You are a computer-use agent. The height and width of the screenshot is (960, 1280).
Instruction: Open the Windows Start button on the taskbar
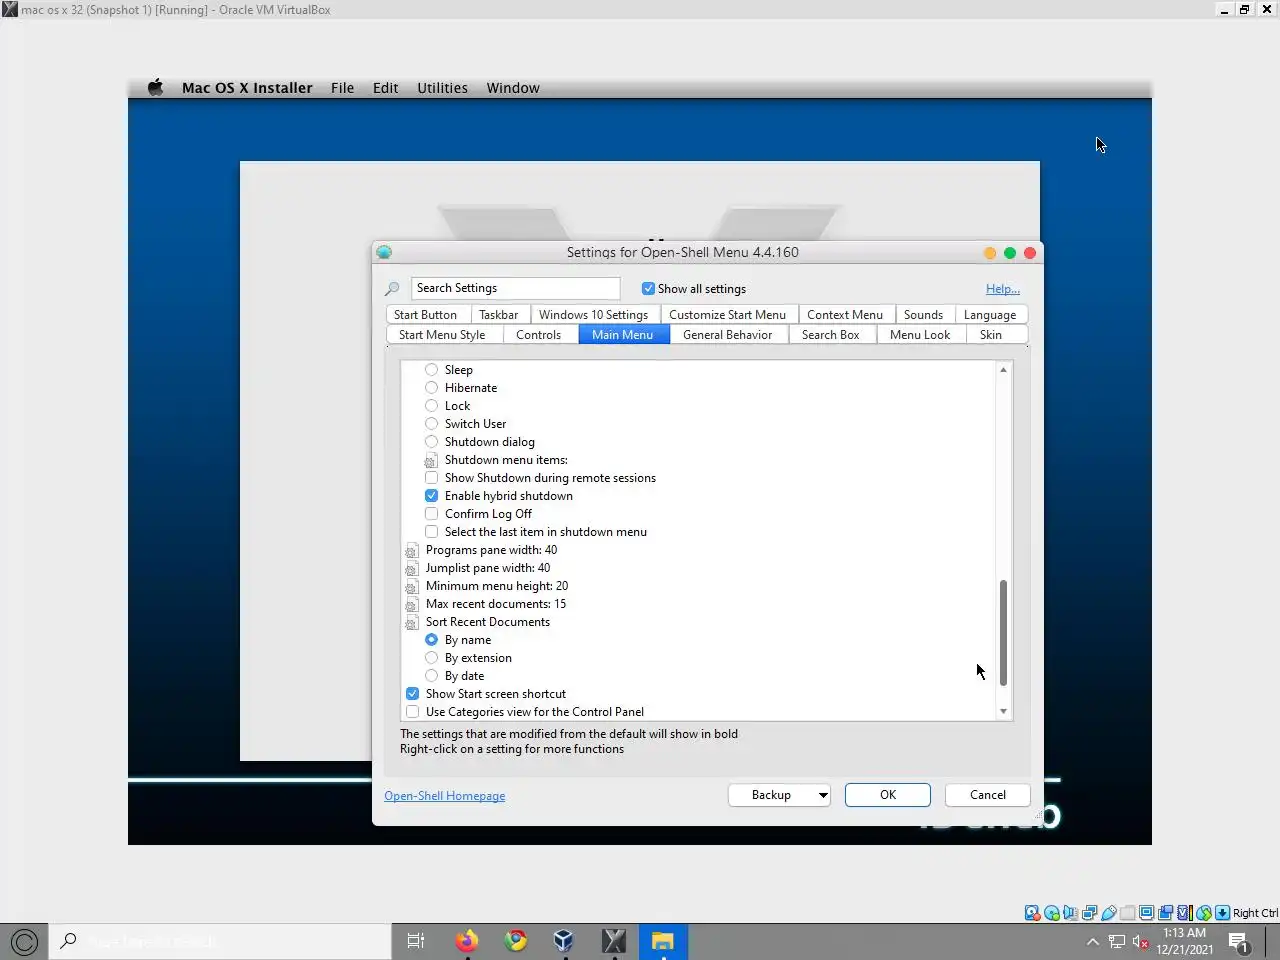pyautogui.click(x=24, y=941)
